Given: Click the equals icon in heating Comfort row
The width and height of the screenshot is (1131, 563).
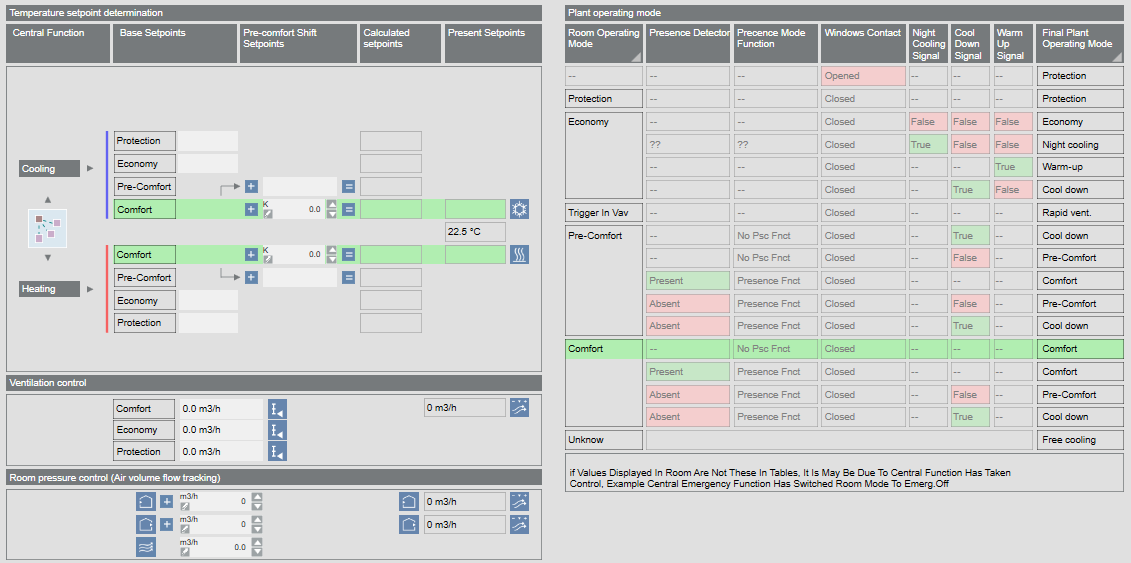Looking at the screenshot, I should pos(348,255).
